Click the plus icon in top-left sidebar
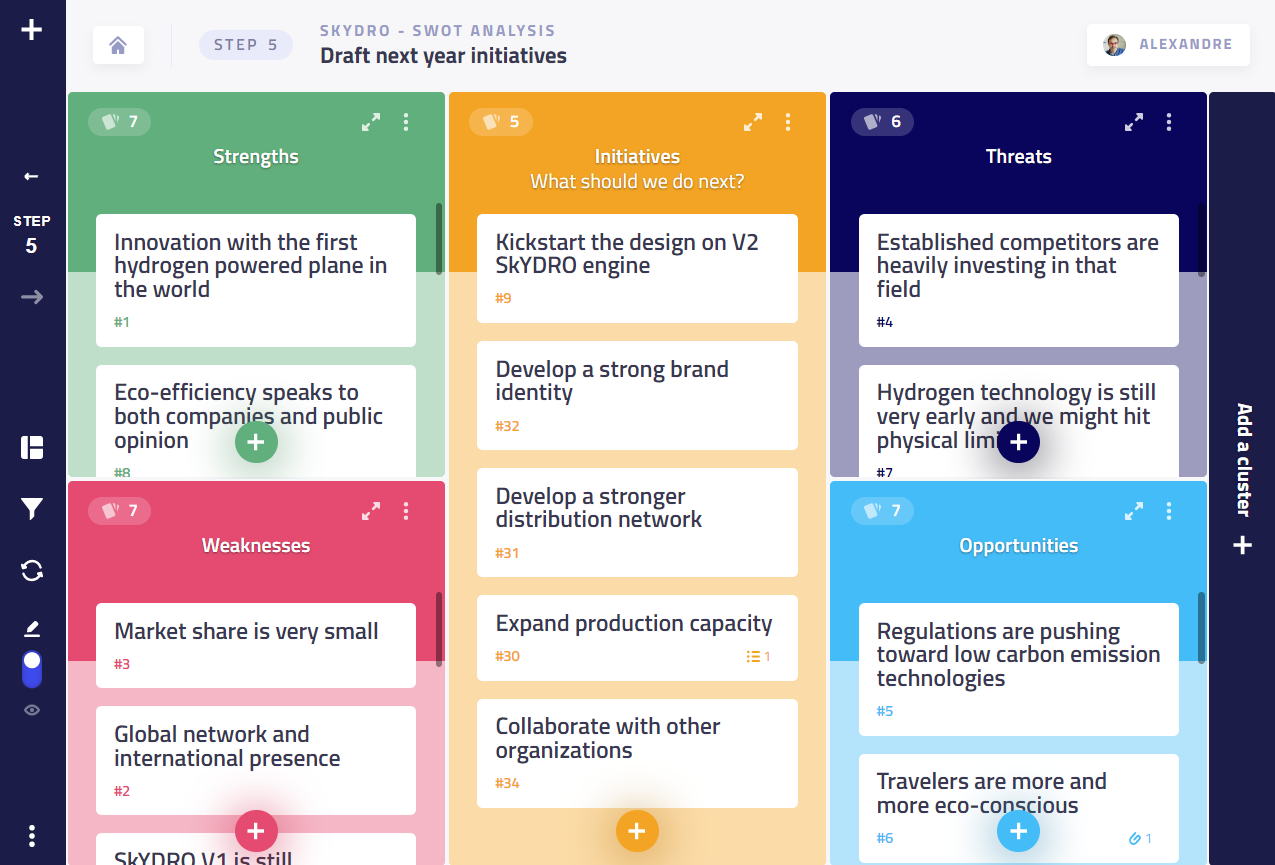Image resolution: width=1275 pixels, height=865 pixels. pyautogui.click(x=32, y=30)
